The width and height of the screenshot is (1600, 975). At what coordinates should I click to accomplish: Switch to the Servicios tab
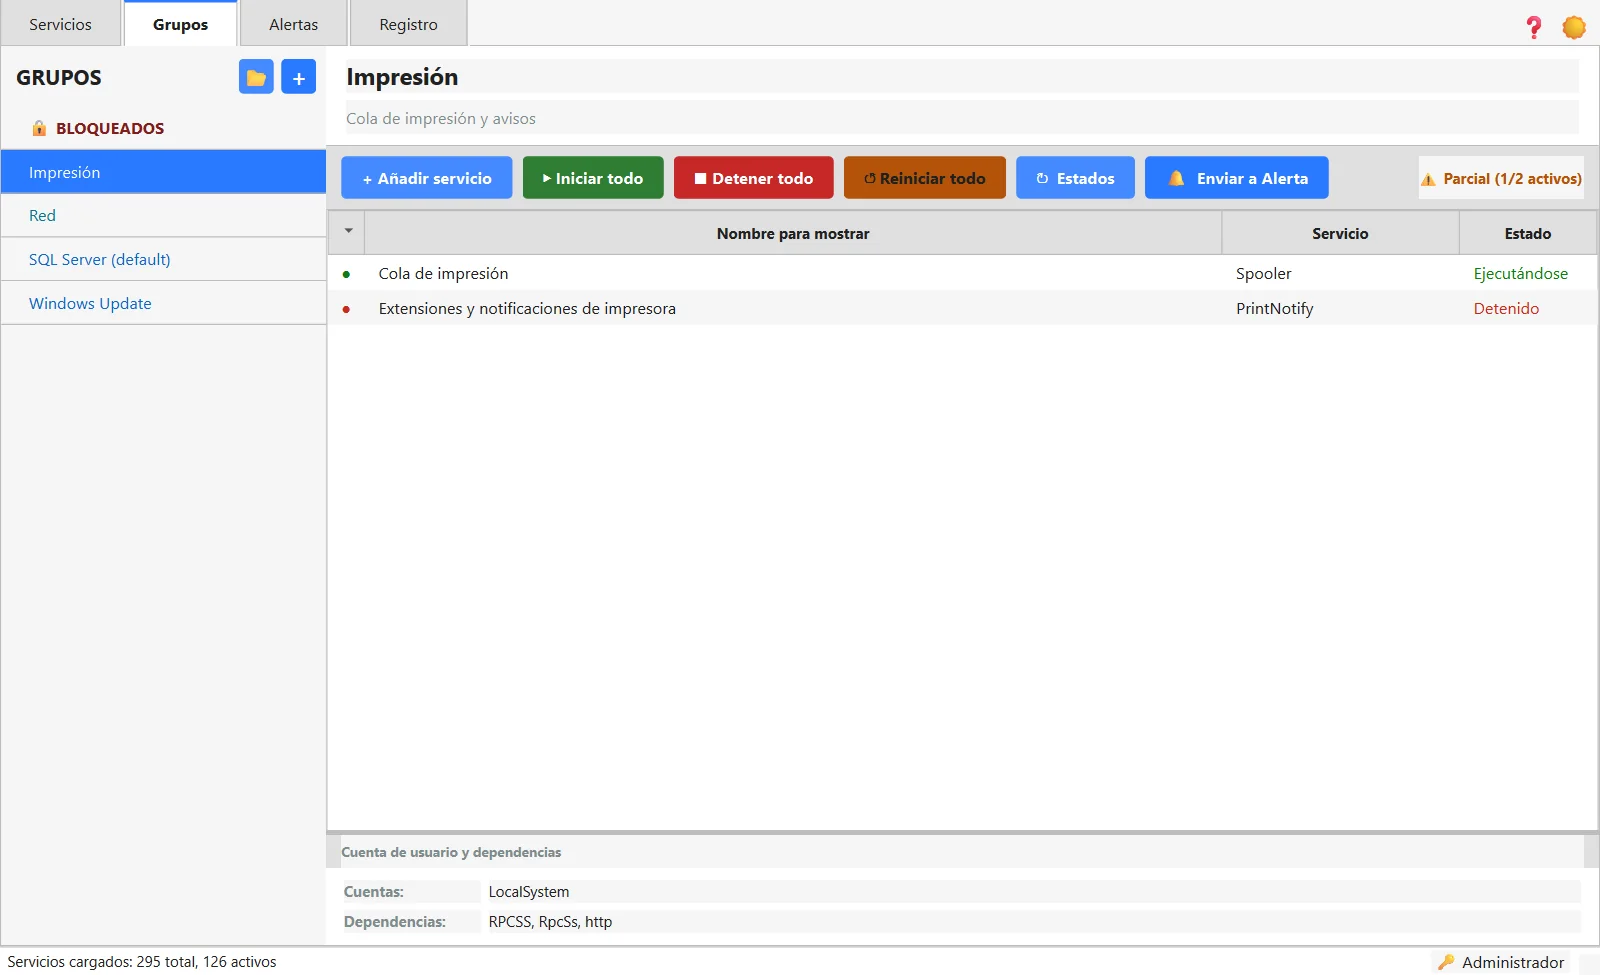60,24
